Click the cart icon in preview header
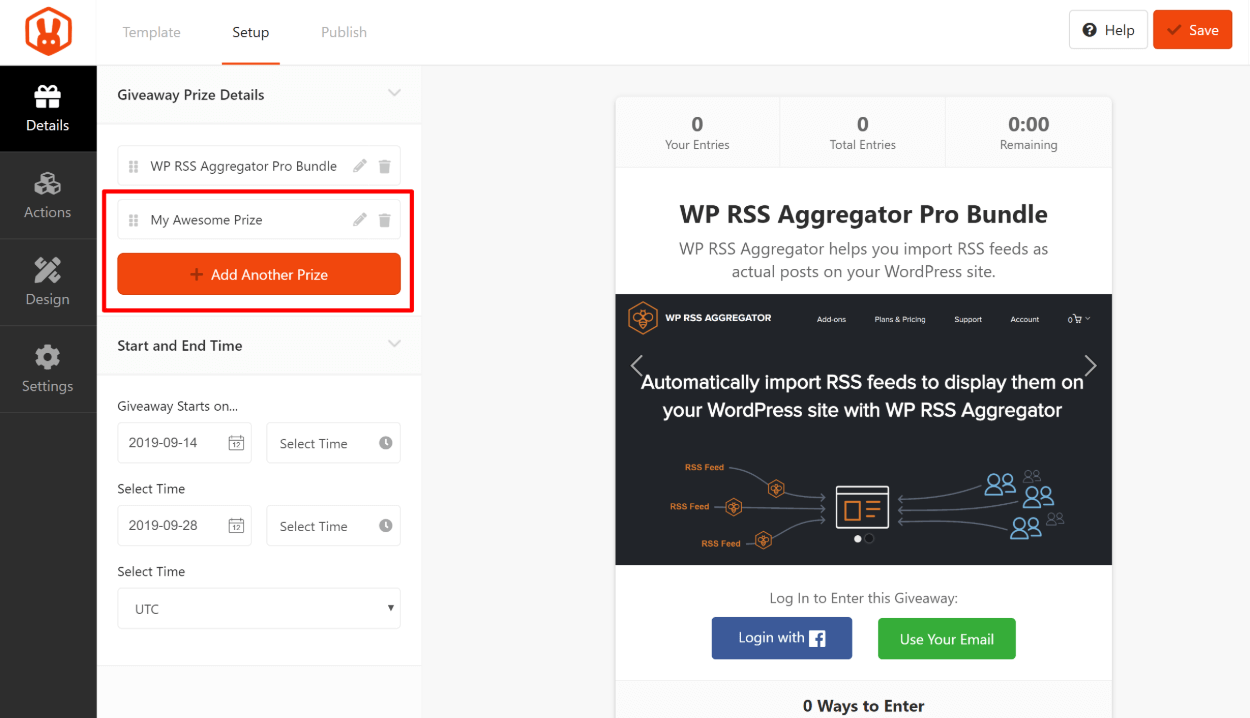The height and width of the screenshot is (718, 1250). (1078, 319)
